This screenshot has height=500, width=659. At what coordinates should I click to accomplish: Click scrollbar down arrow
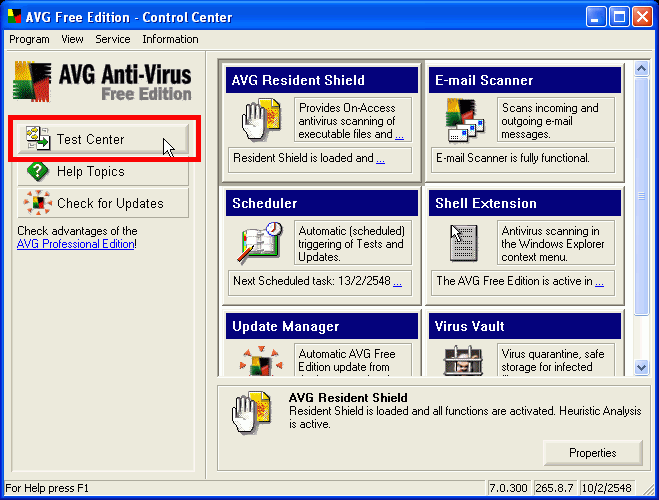pos(641,368)
